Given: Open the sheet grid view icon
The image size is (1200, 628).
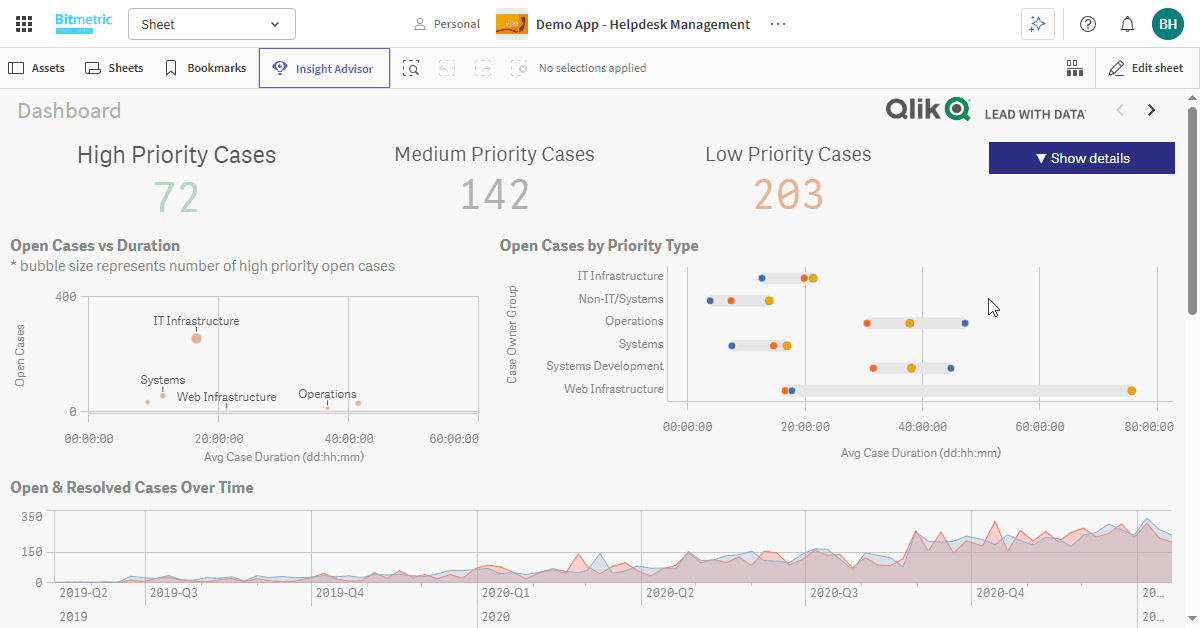Looking at the screenshot, I should pos(1075,68).
